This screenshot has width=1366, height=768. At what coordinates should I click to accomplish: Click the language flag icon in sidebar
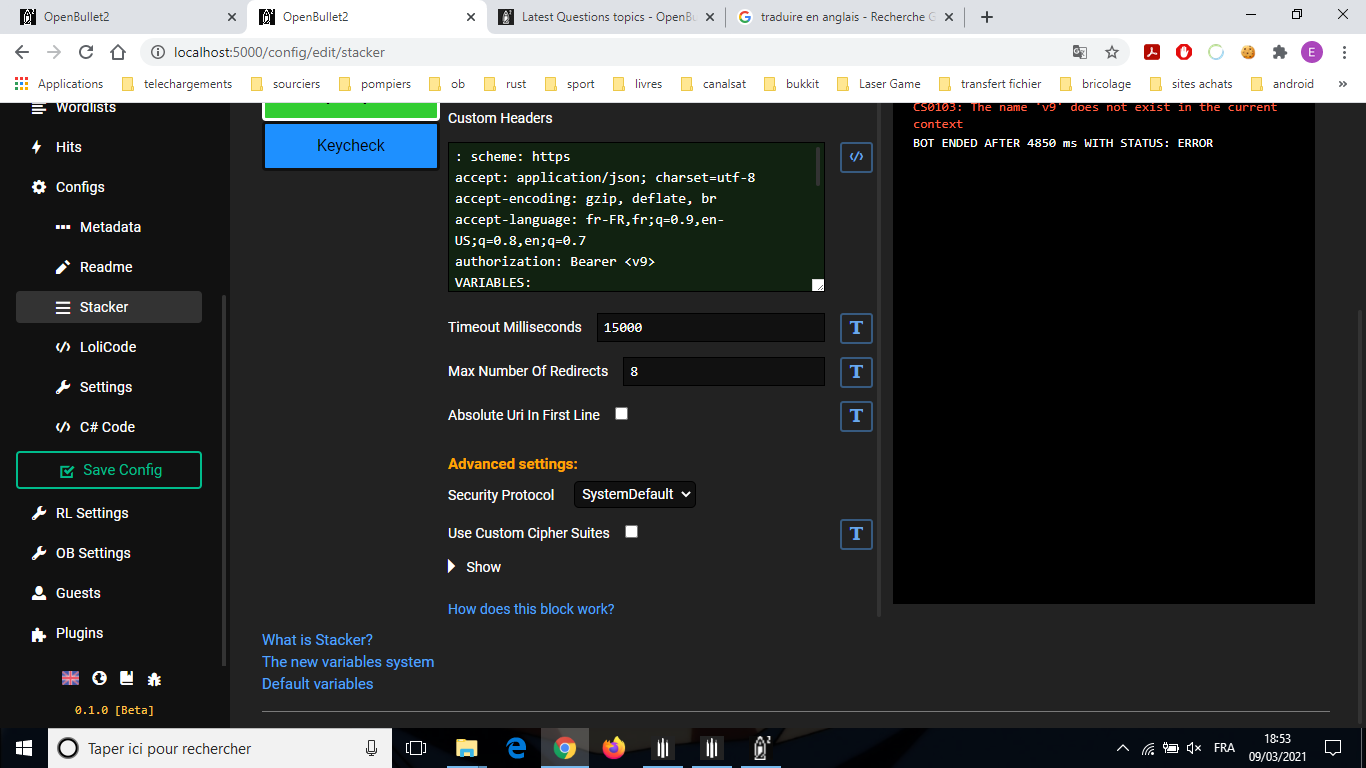click(x=70, y=678)
